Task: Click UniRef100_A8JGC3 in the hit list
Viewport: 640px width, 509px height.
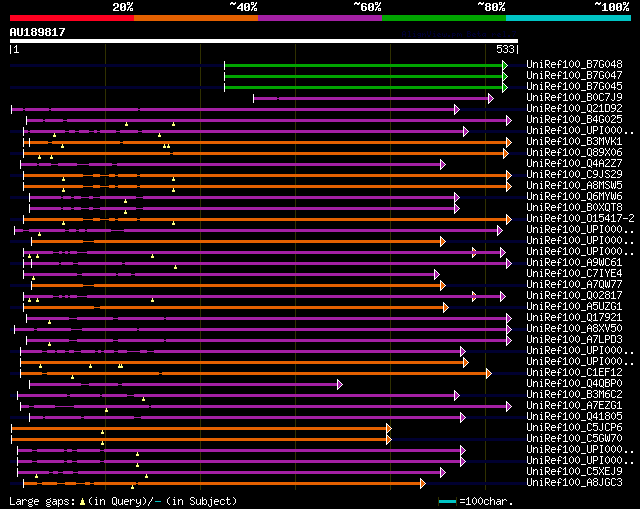Action: [574, 482]
